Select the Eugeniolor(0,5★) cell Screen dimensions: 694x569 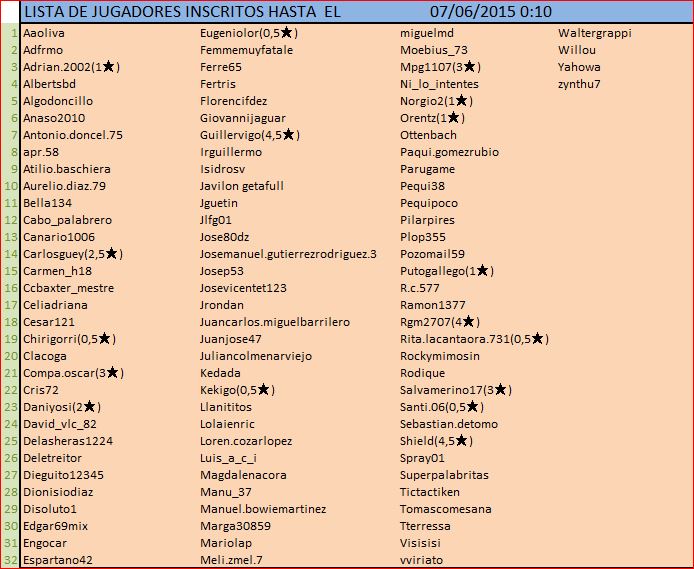(249, 33)
